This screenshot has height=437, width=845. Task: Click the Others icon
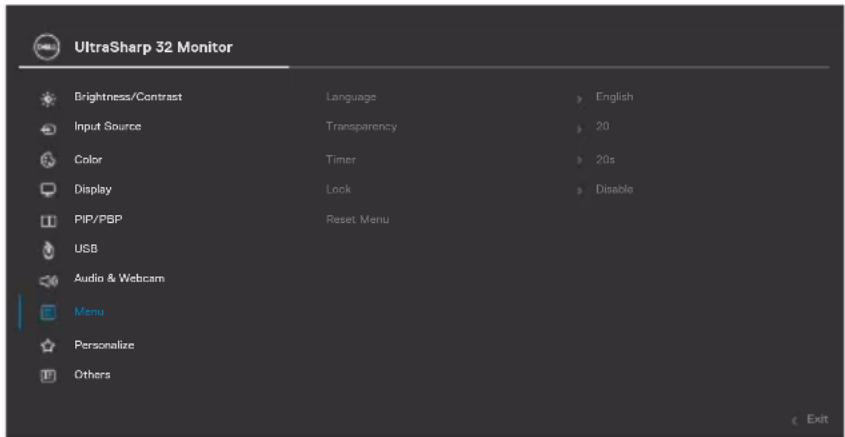[48, 376]
